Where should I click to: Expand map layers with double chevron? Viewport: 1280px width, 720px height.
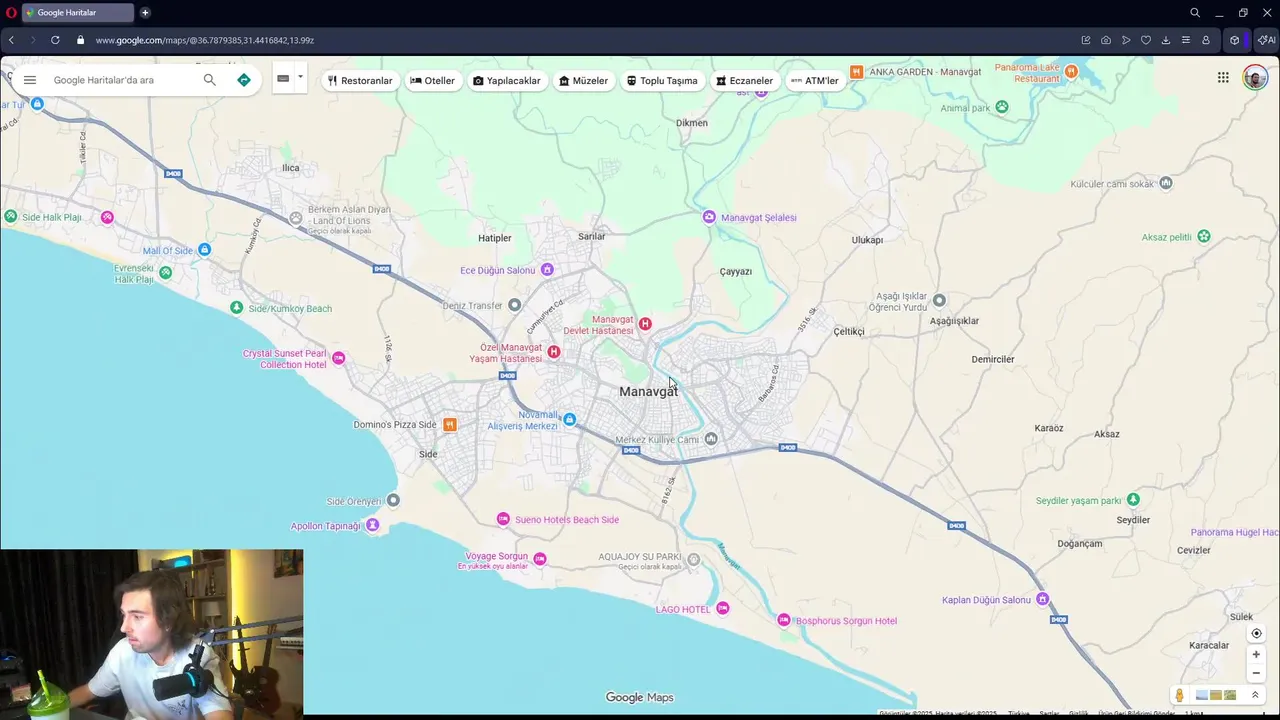tap(1255, 695)
